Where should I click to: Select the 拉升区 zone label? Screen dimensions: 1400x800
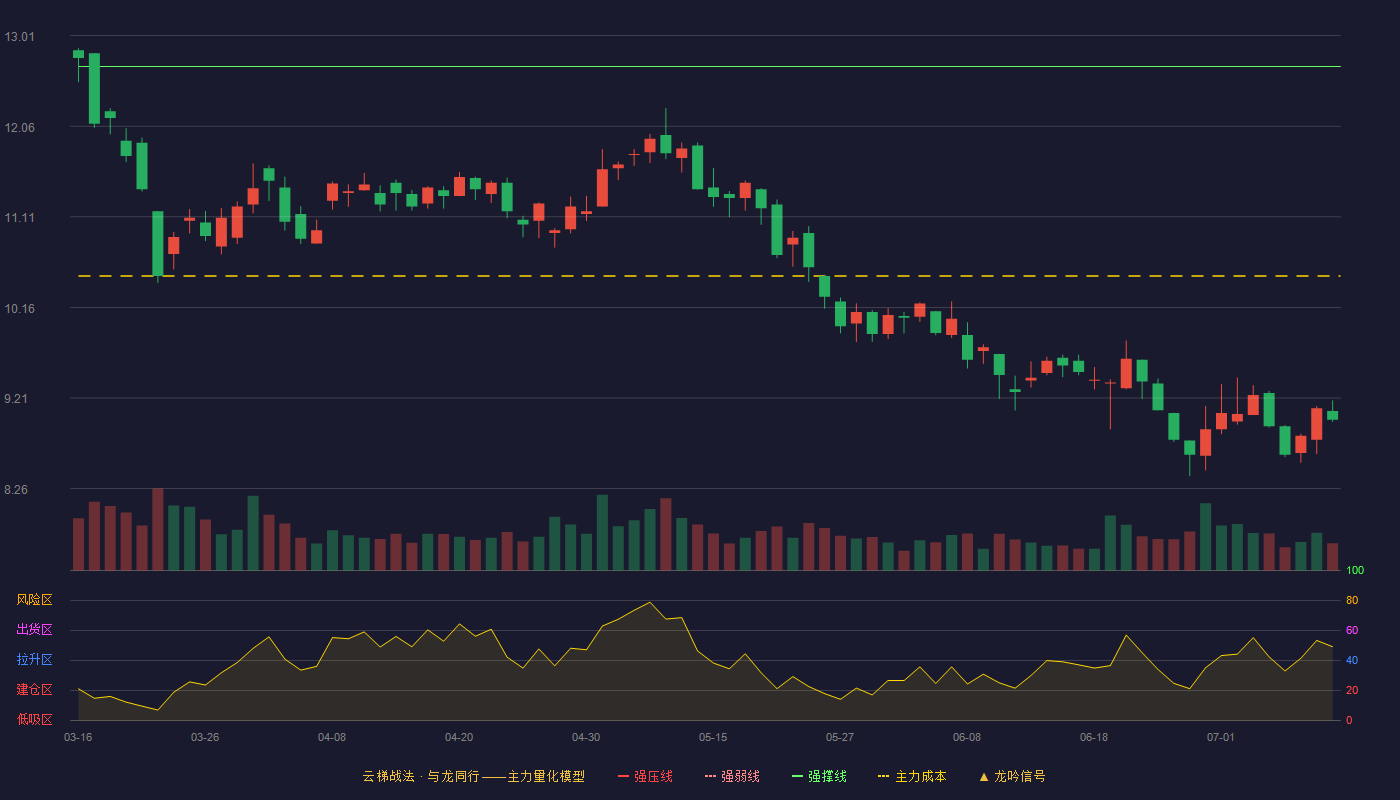[x=34, y=660]
